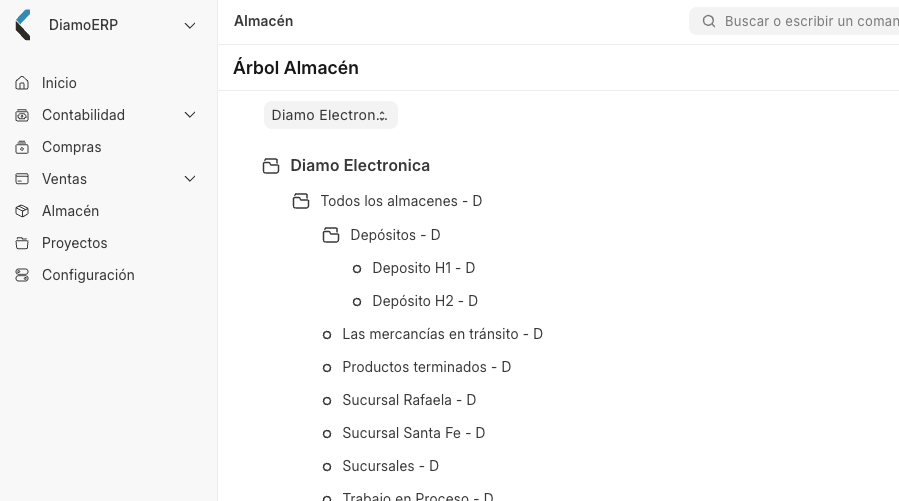The image size is (899, 501).
Task: Collapse the Depósitos - D folder
Action: 331,235
